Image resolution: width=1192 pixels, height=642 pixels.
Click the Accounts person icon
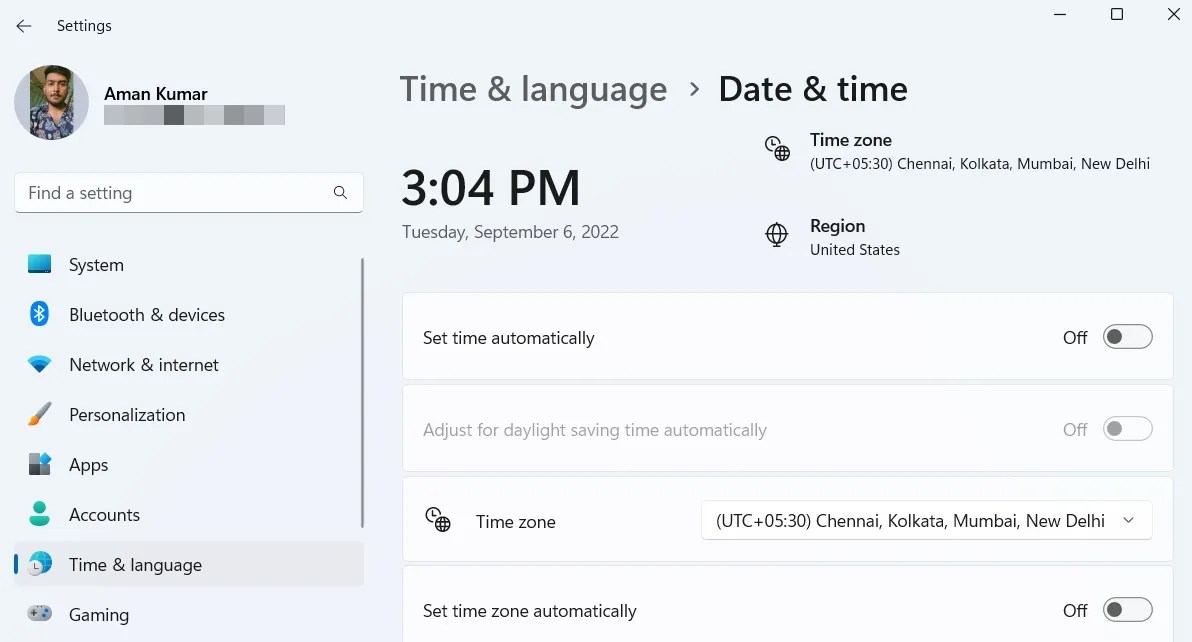[40, 515]
